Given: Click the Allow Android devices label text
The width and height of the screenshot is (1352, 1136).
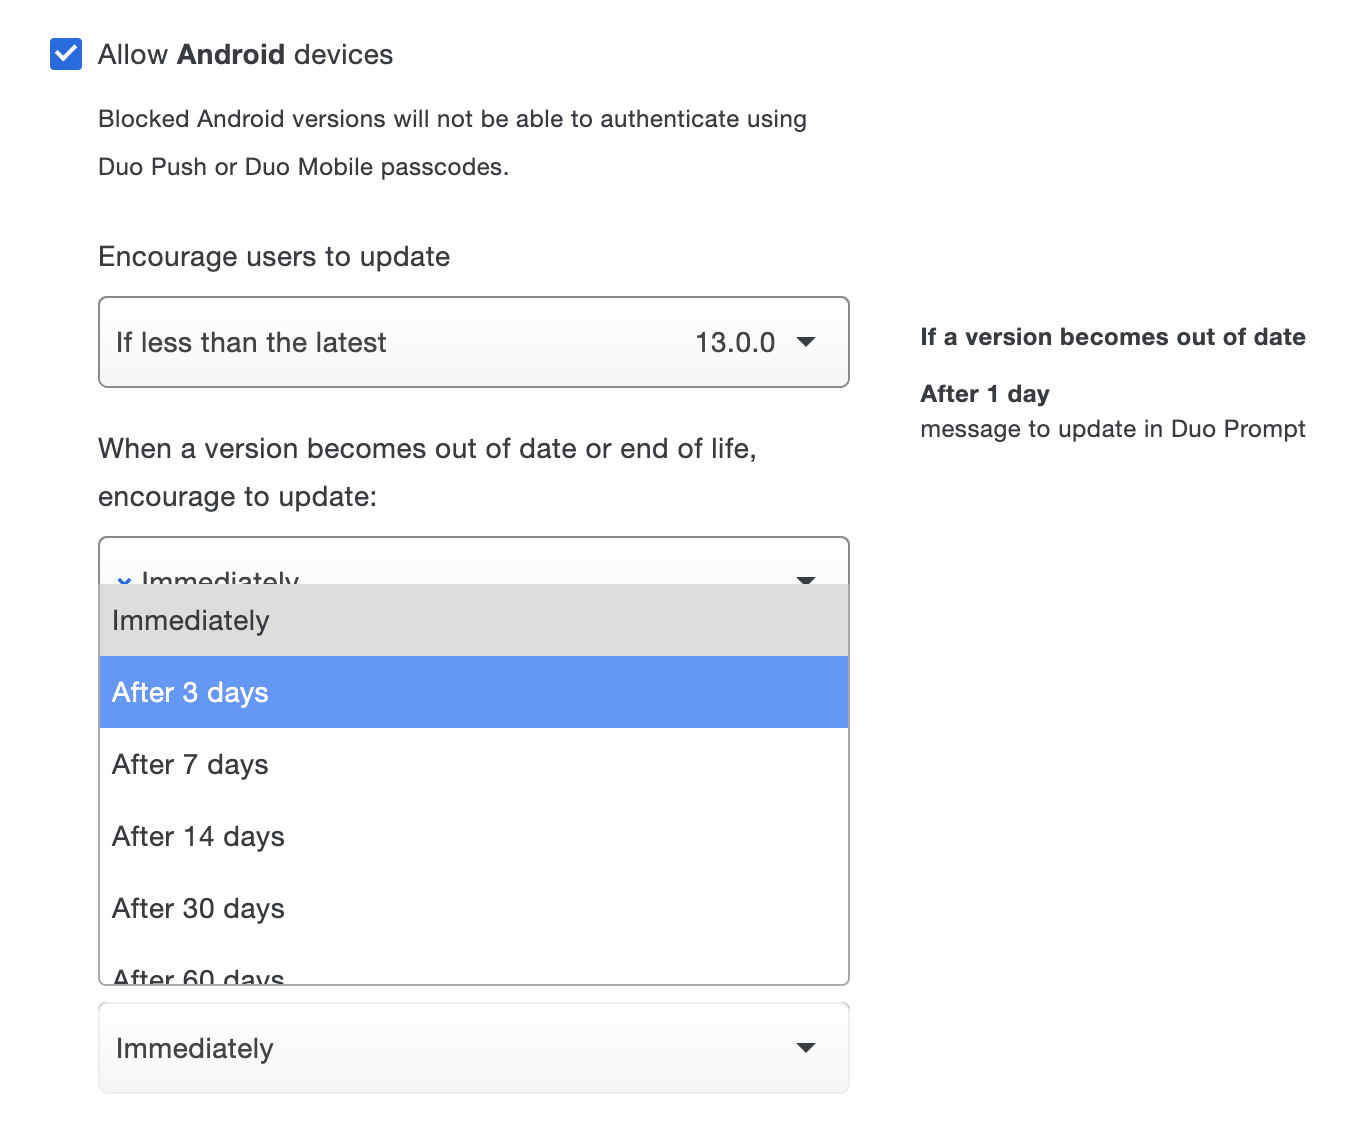Looking at the screenshot, I should point(245,54).
